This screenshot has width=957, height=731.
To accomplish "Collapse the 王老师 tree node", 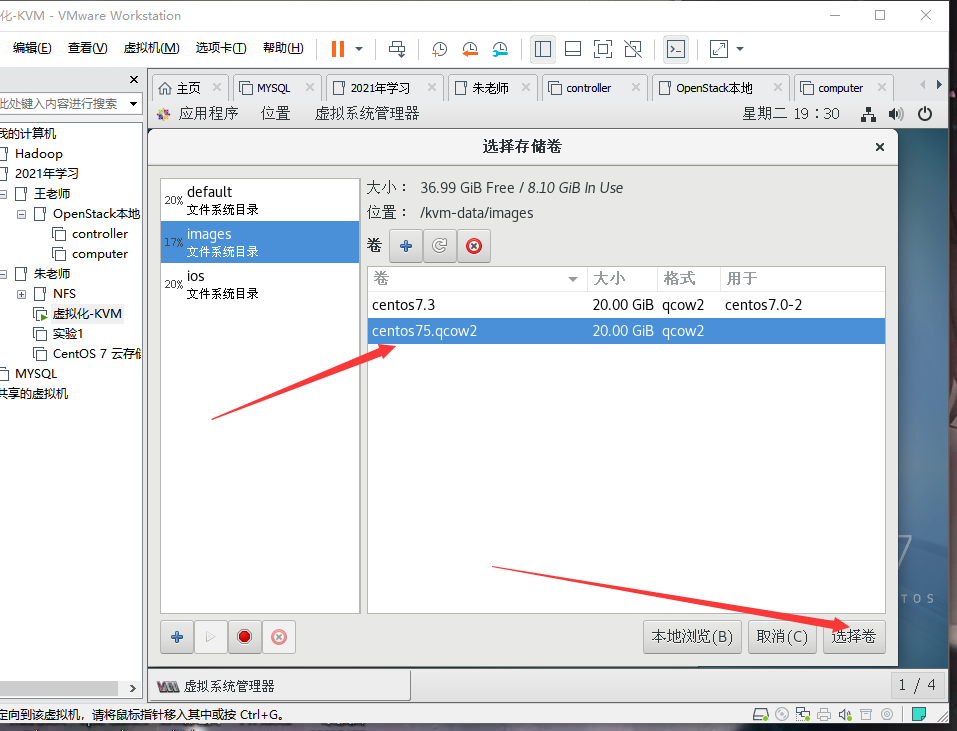I will [x=3, y=194].
